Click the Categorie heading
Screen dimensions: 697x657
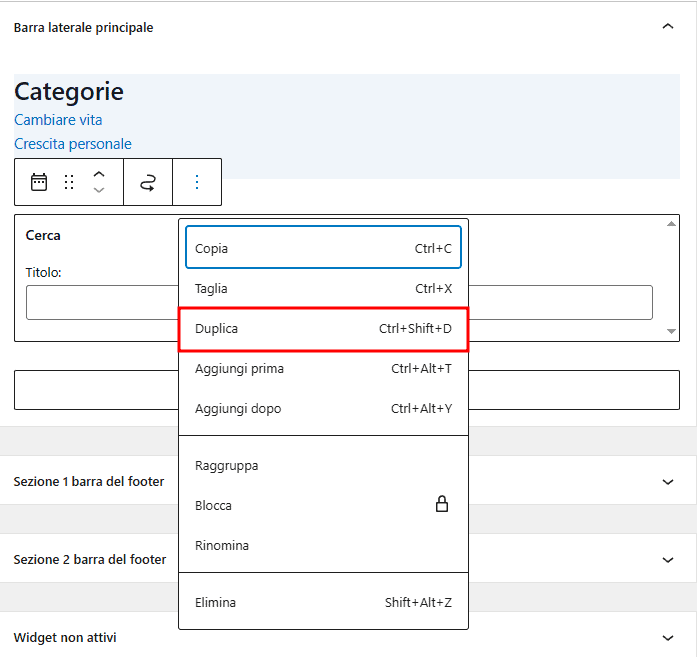pyautogui.click(x=69, y=92)
